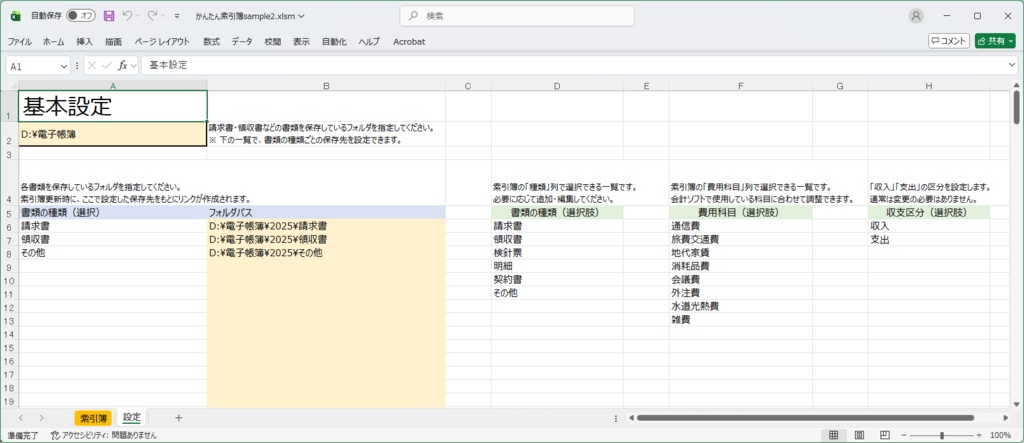Switch to the 索引簿 sheet tab
This screenshot has height=443, width=1024.
pyautogui.click(x=93, y=418)
